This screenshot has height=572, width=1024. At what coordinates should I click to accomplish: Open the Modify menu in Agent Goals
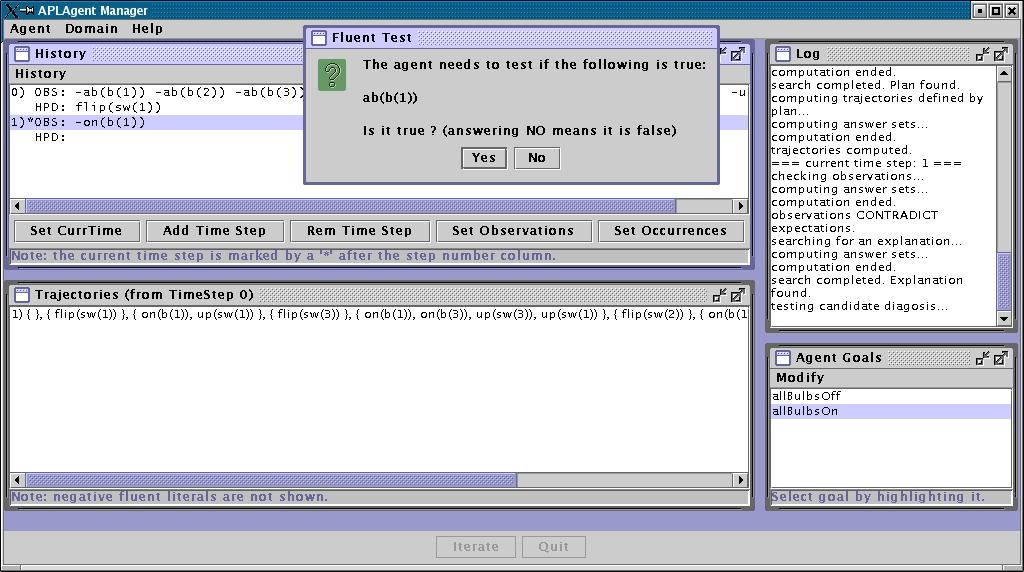click(800, 378)
